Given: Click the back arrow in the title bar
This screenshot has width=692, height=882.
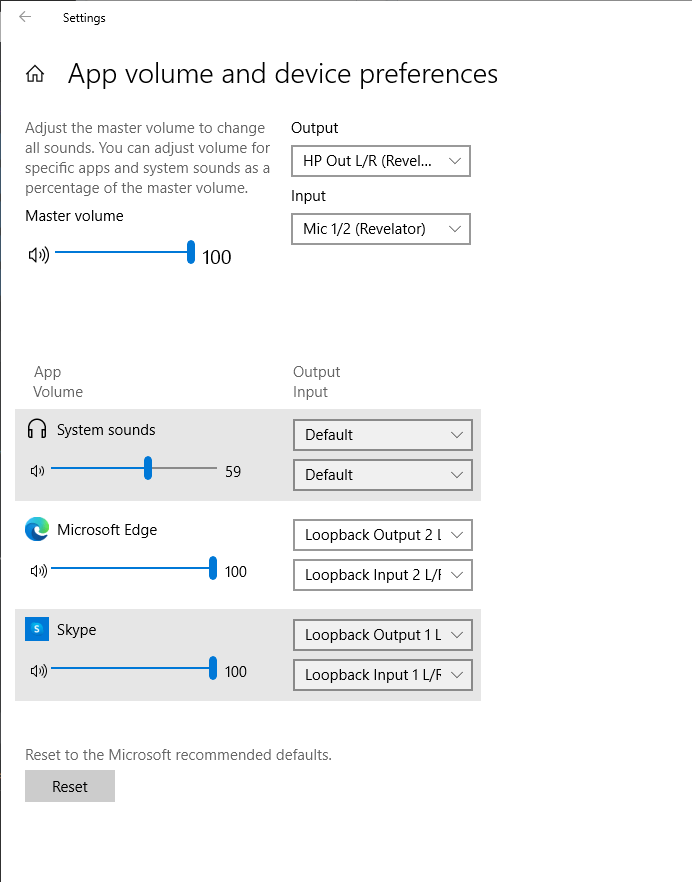Looking at the screenshot, I should pyautogui.click(x=23, y=17).
